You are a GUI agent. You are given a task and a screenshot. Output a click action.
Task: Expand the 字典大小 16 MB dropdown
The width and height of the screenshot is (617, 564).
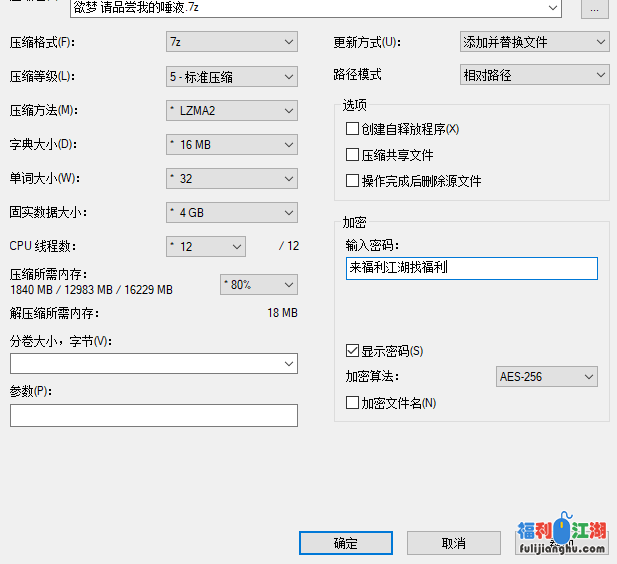click(x=231, y=145)
